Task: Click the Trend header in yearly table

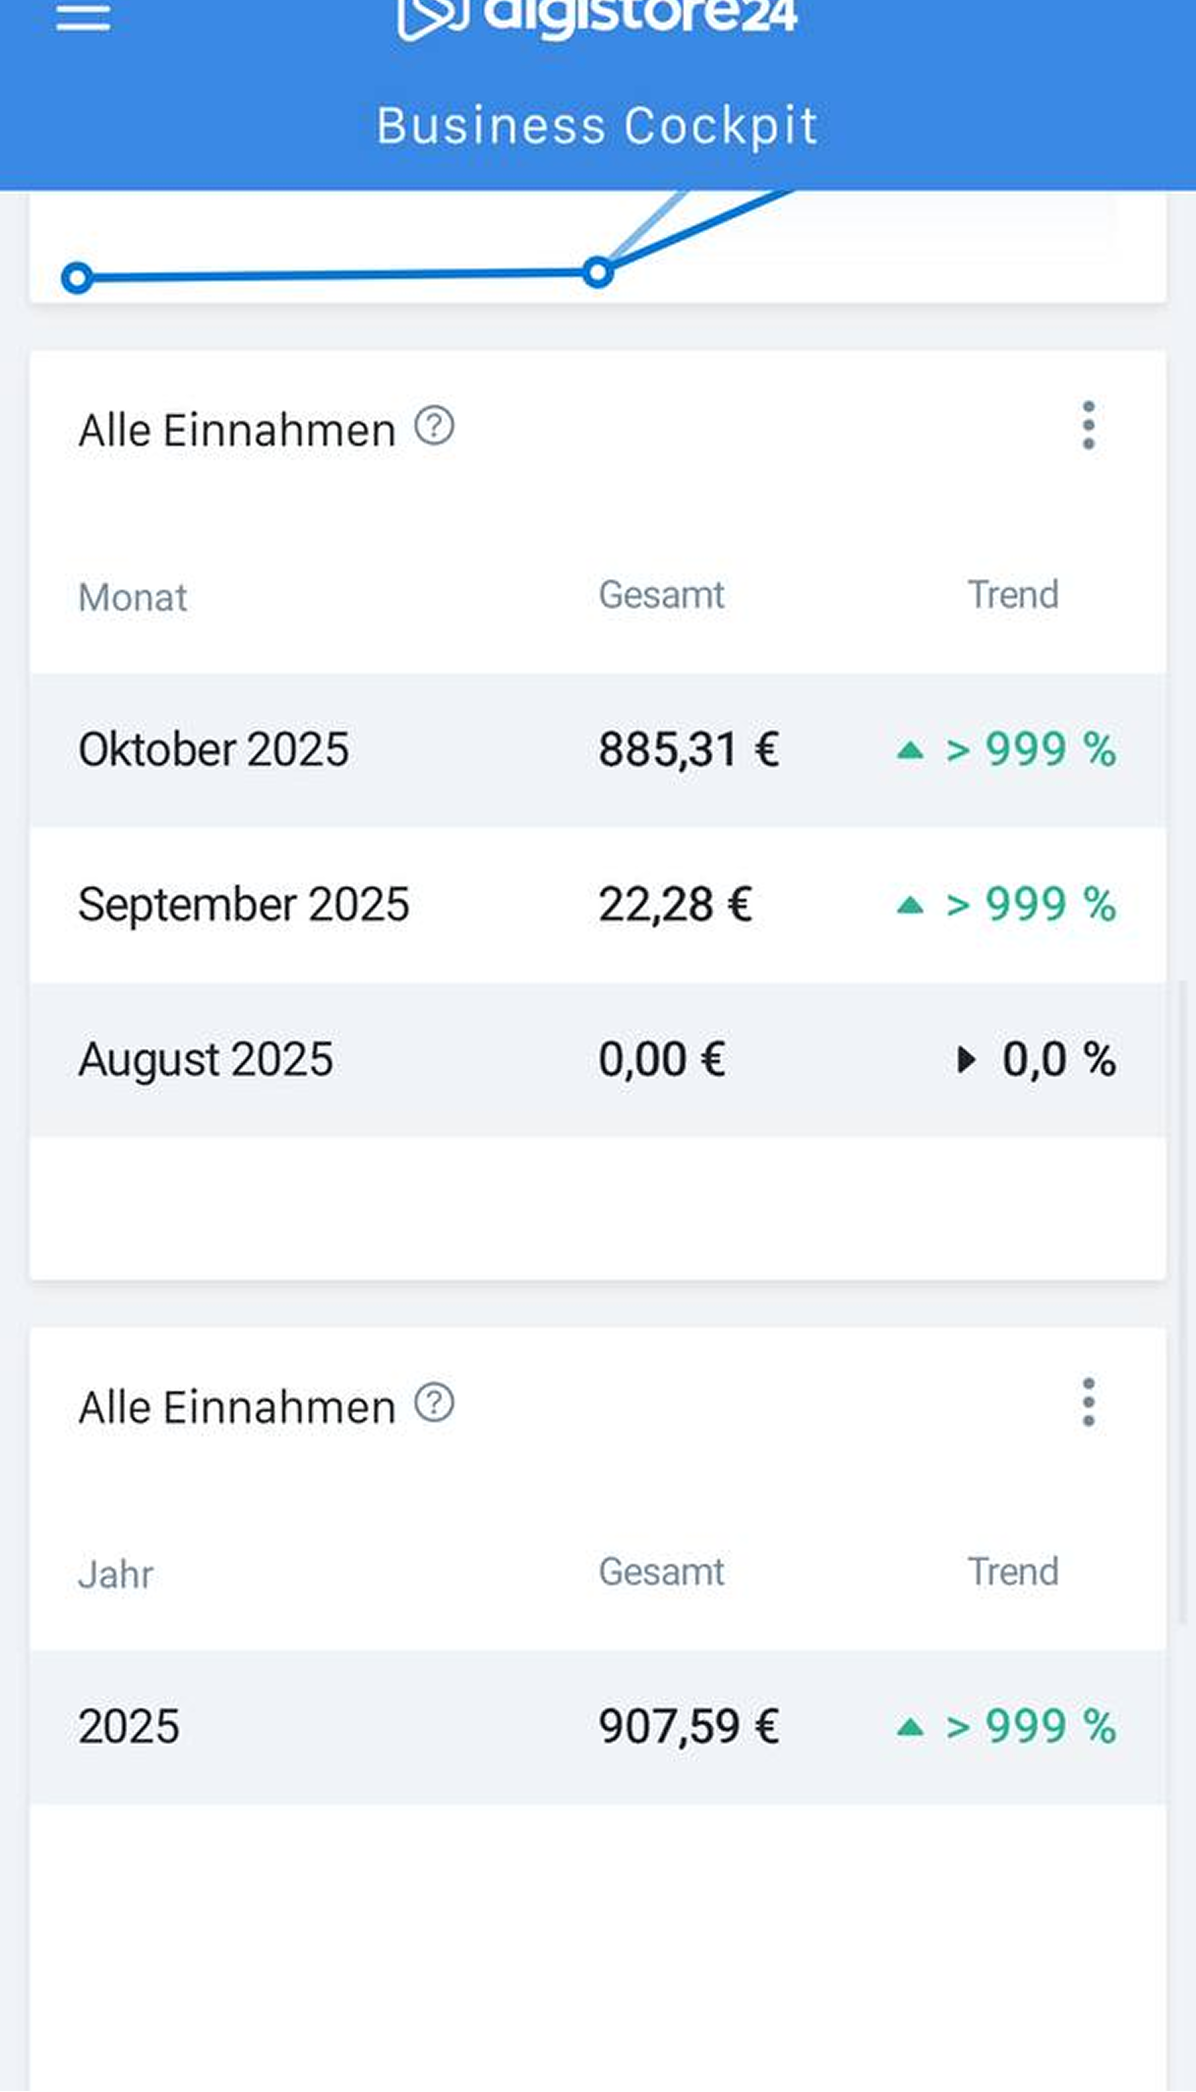Action: [x=1012, y=1572]
